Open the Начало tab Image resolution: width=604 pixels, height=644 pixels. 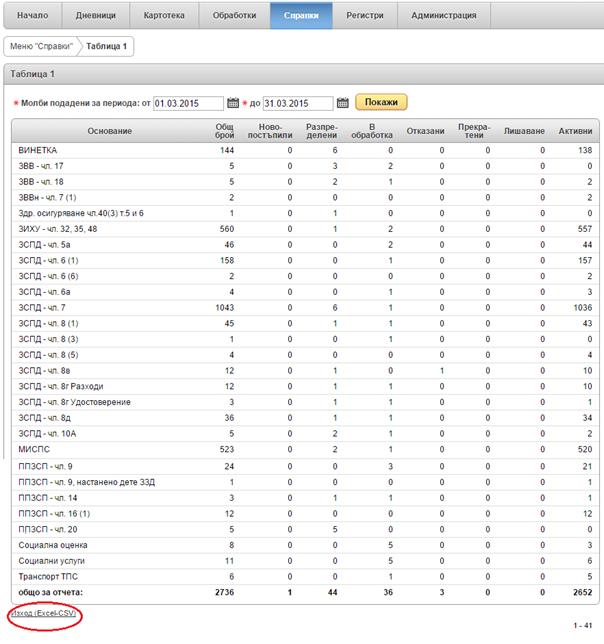pos(32,16)
